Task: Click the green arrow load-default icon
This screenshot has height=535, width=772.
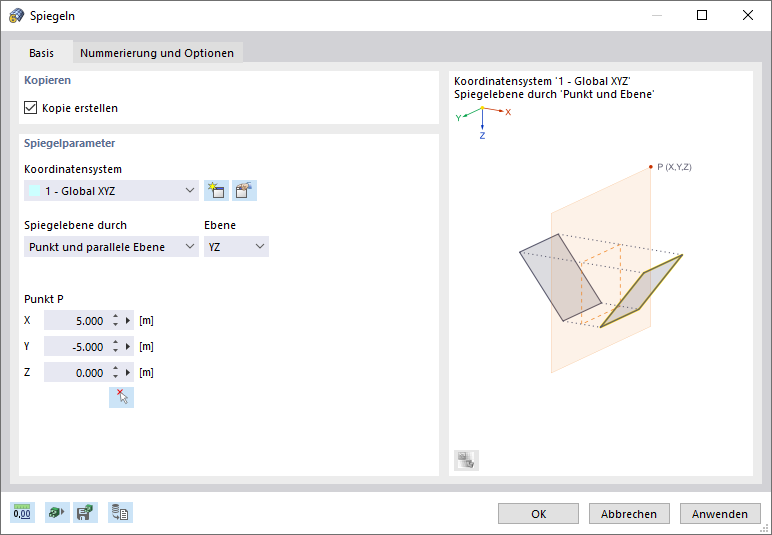Action: 57,512
